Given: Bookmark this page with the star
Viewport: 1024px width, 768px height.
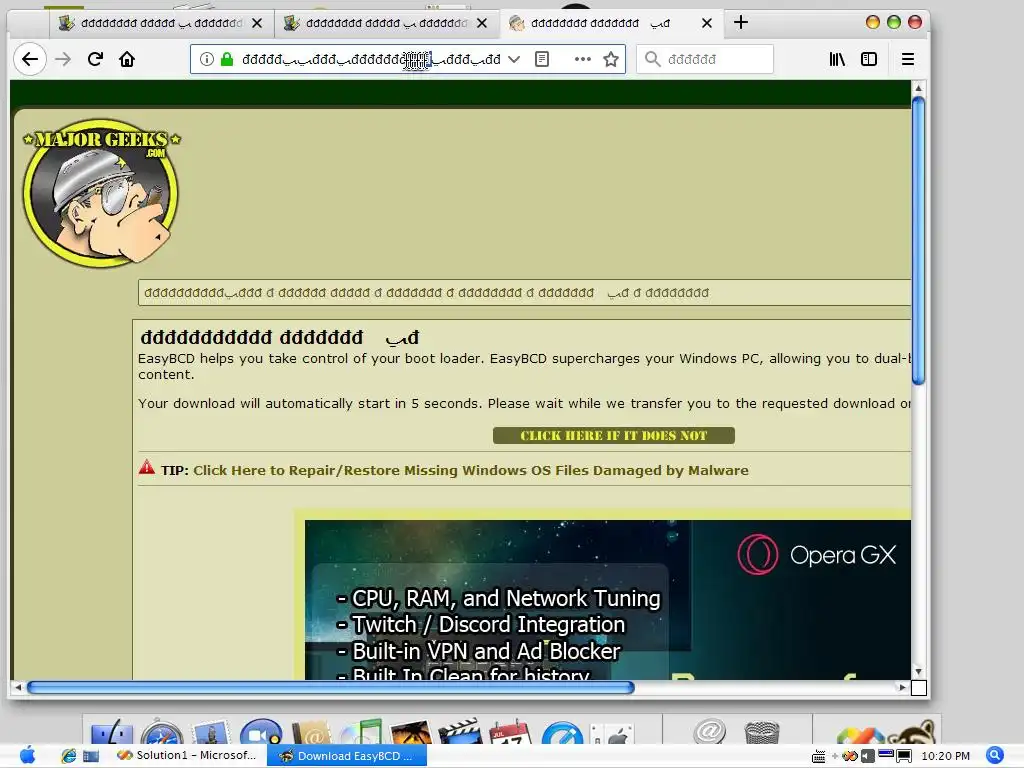Looking at the screenshot, I should coord(611,59).
